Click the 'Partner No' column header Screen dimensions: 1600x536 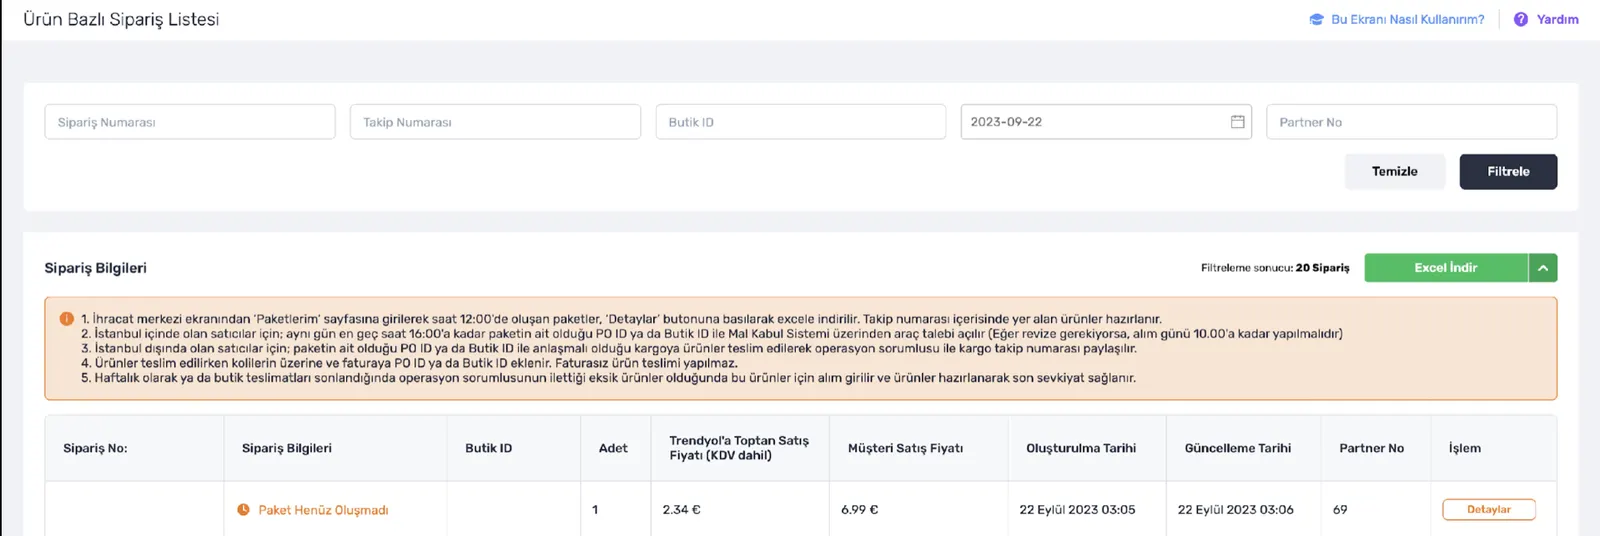[1372, 448]
